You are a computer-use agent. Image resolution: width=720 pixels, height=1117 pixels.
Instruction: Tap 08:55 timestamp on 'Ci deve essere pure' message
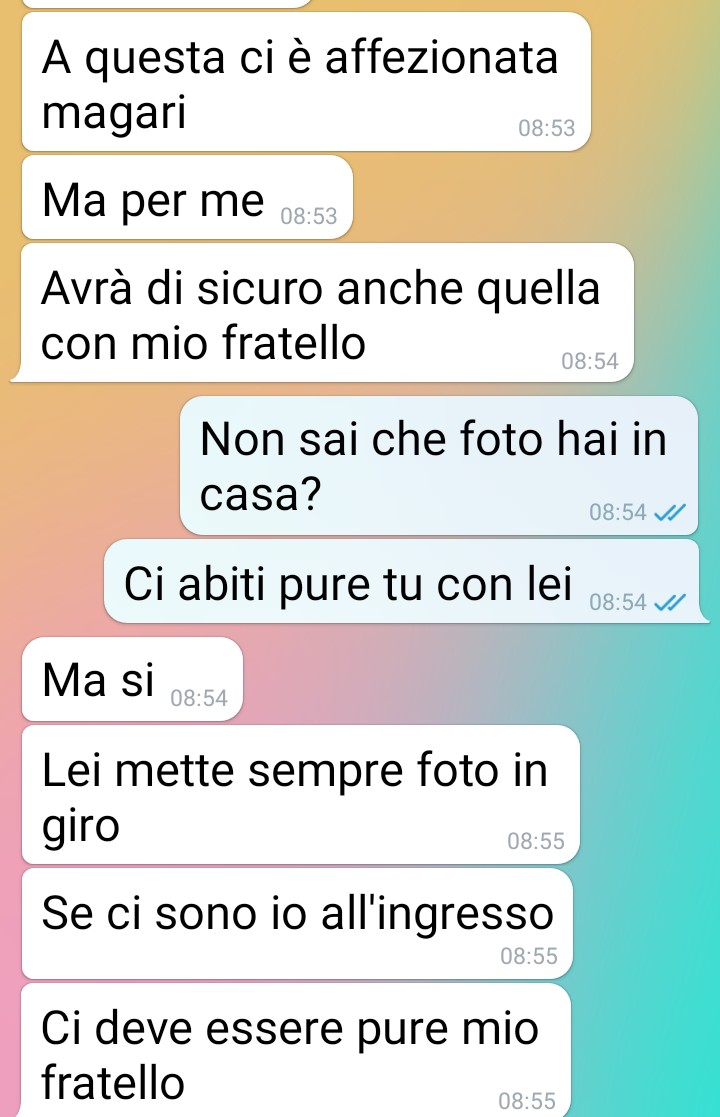click(x=527, y=1101)
